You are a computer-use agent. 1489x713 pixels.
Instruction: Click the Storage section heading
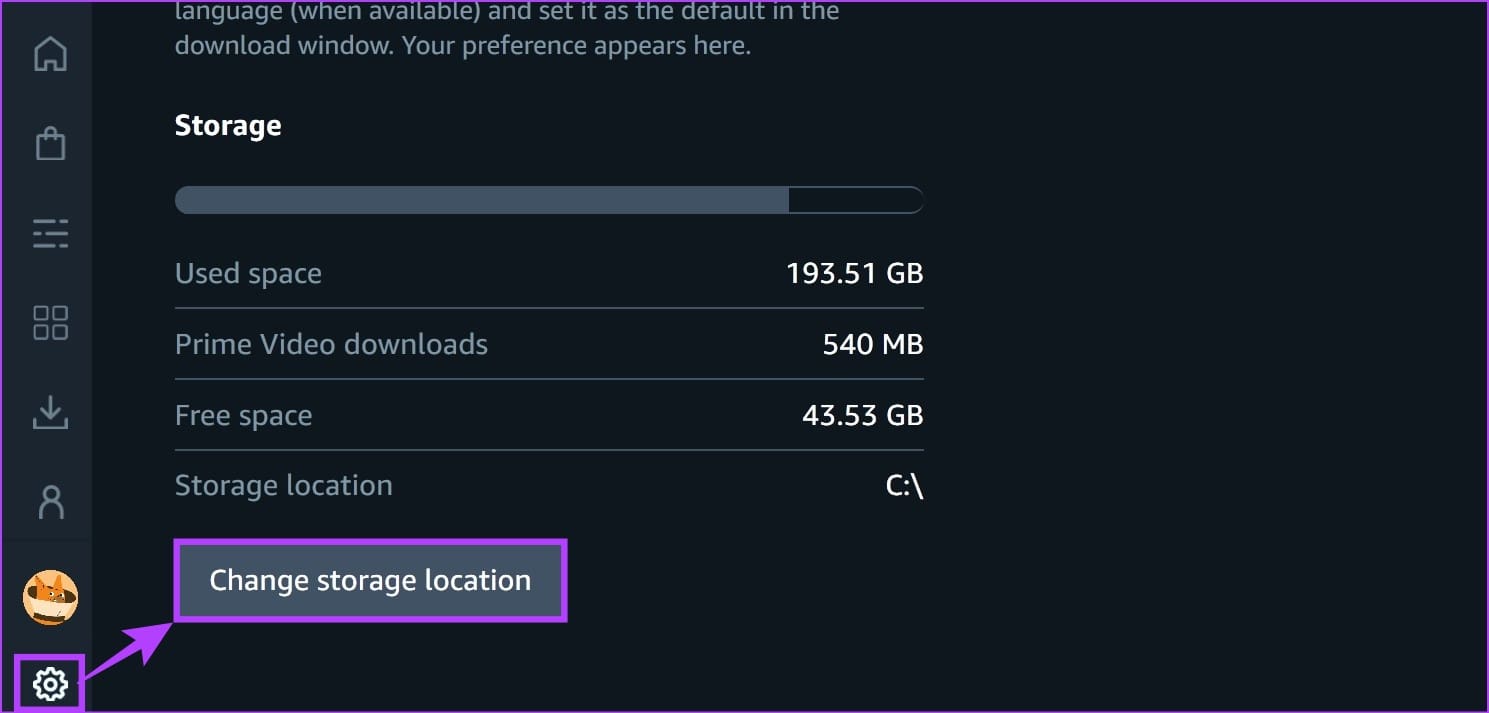tap(227, 125)
